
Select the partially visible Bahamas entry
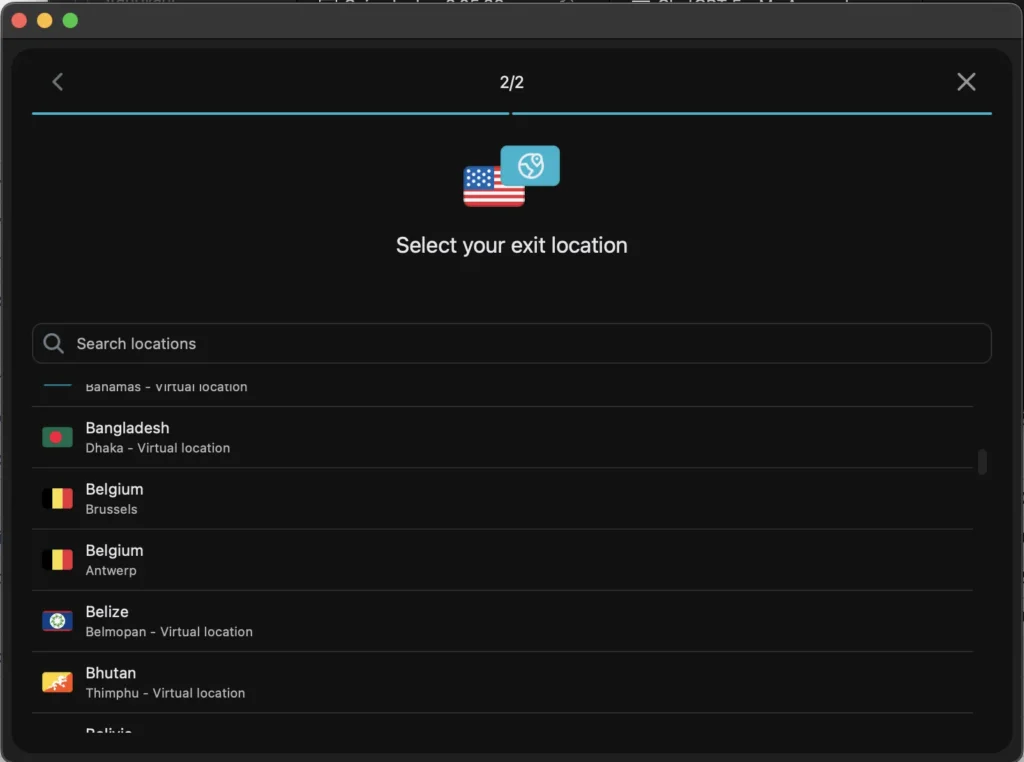point(500,389)
